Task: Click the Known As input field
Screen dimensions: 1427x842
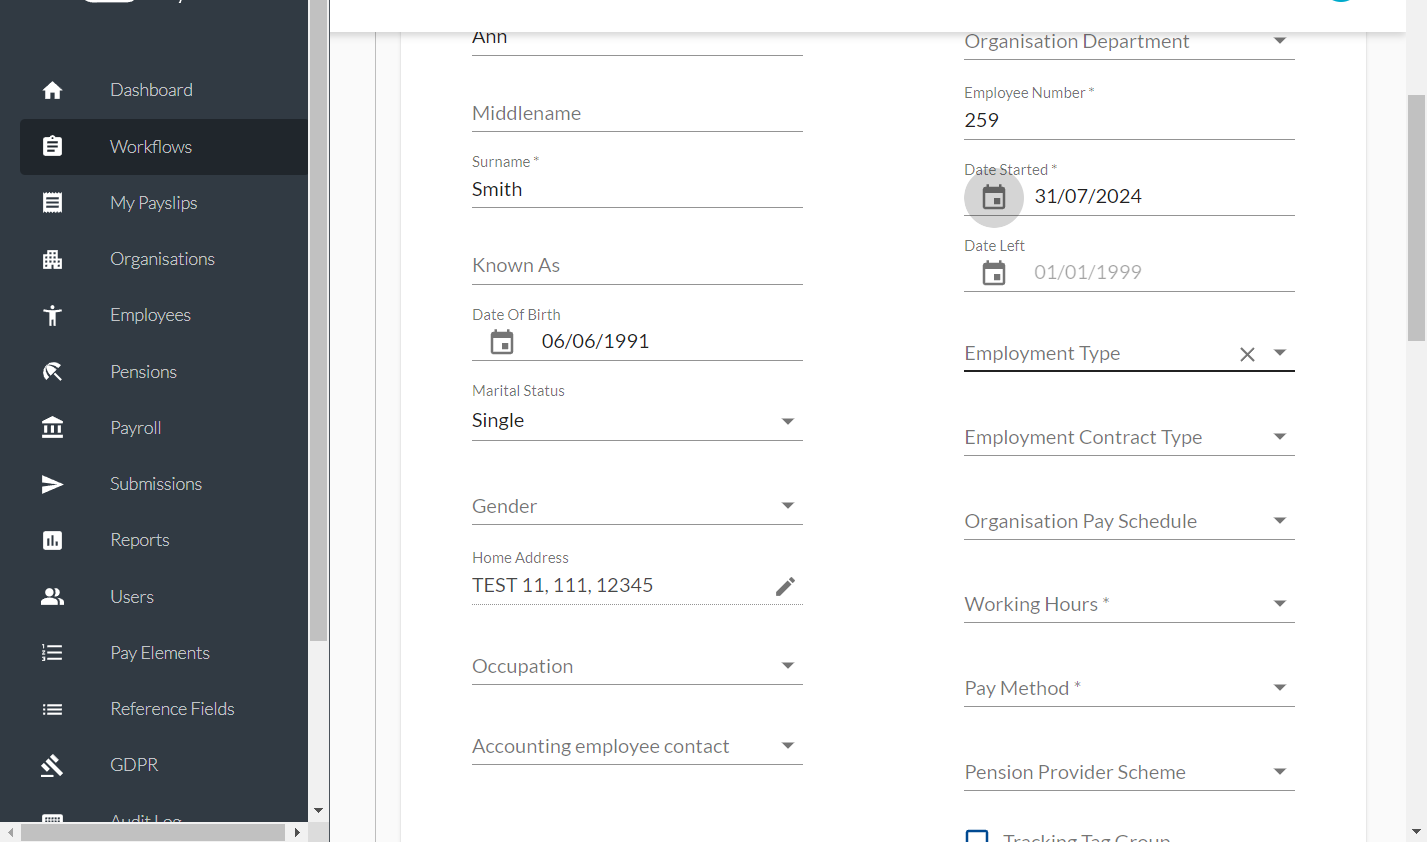Action: (x=637, y=265)
